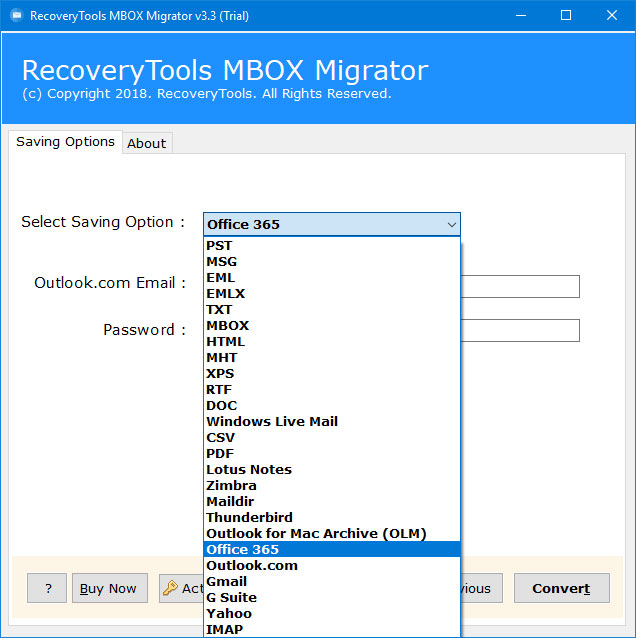Choose XPS from the list

332,374
